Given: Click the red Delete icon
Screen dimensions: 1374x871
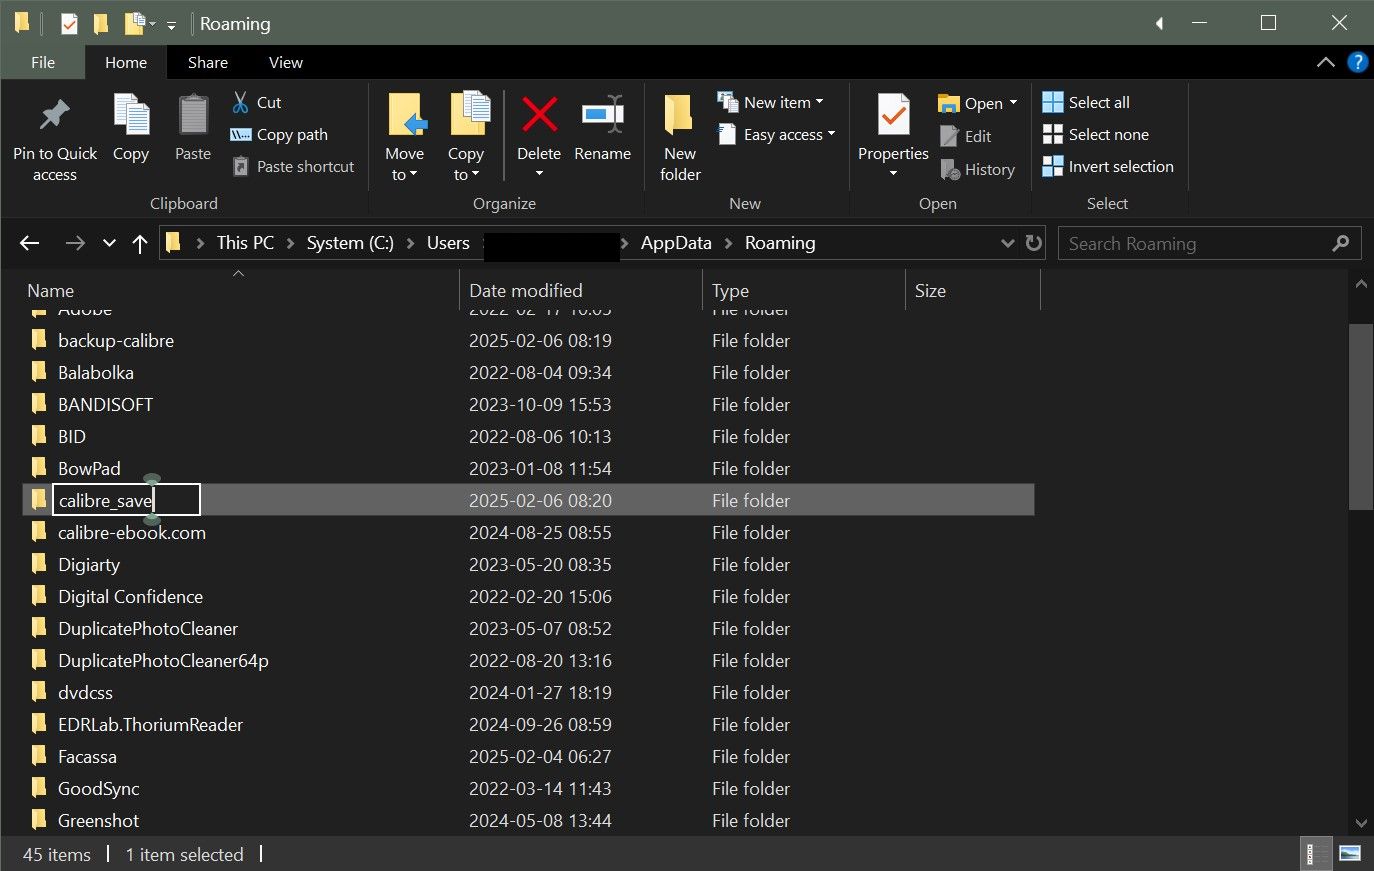Looking at the screenshot, I should pyautogui.click(x=539, y=114).
